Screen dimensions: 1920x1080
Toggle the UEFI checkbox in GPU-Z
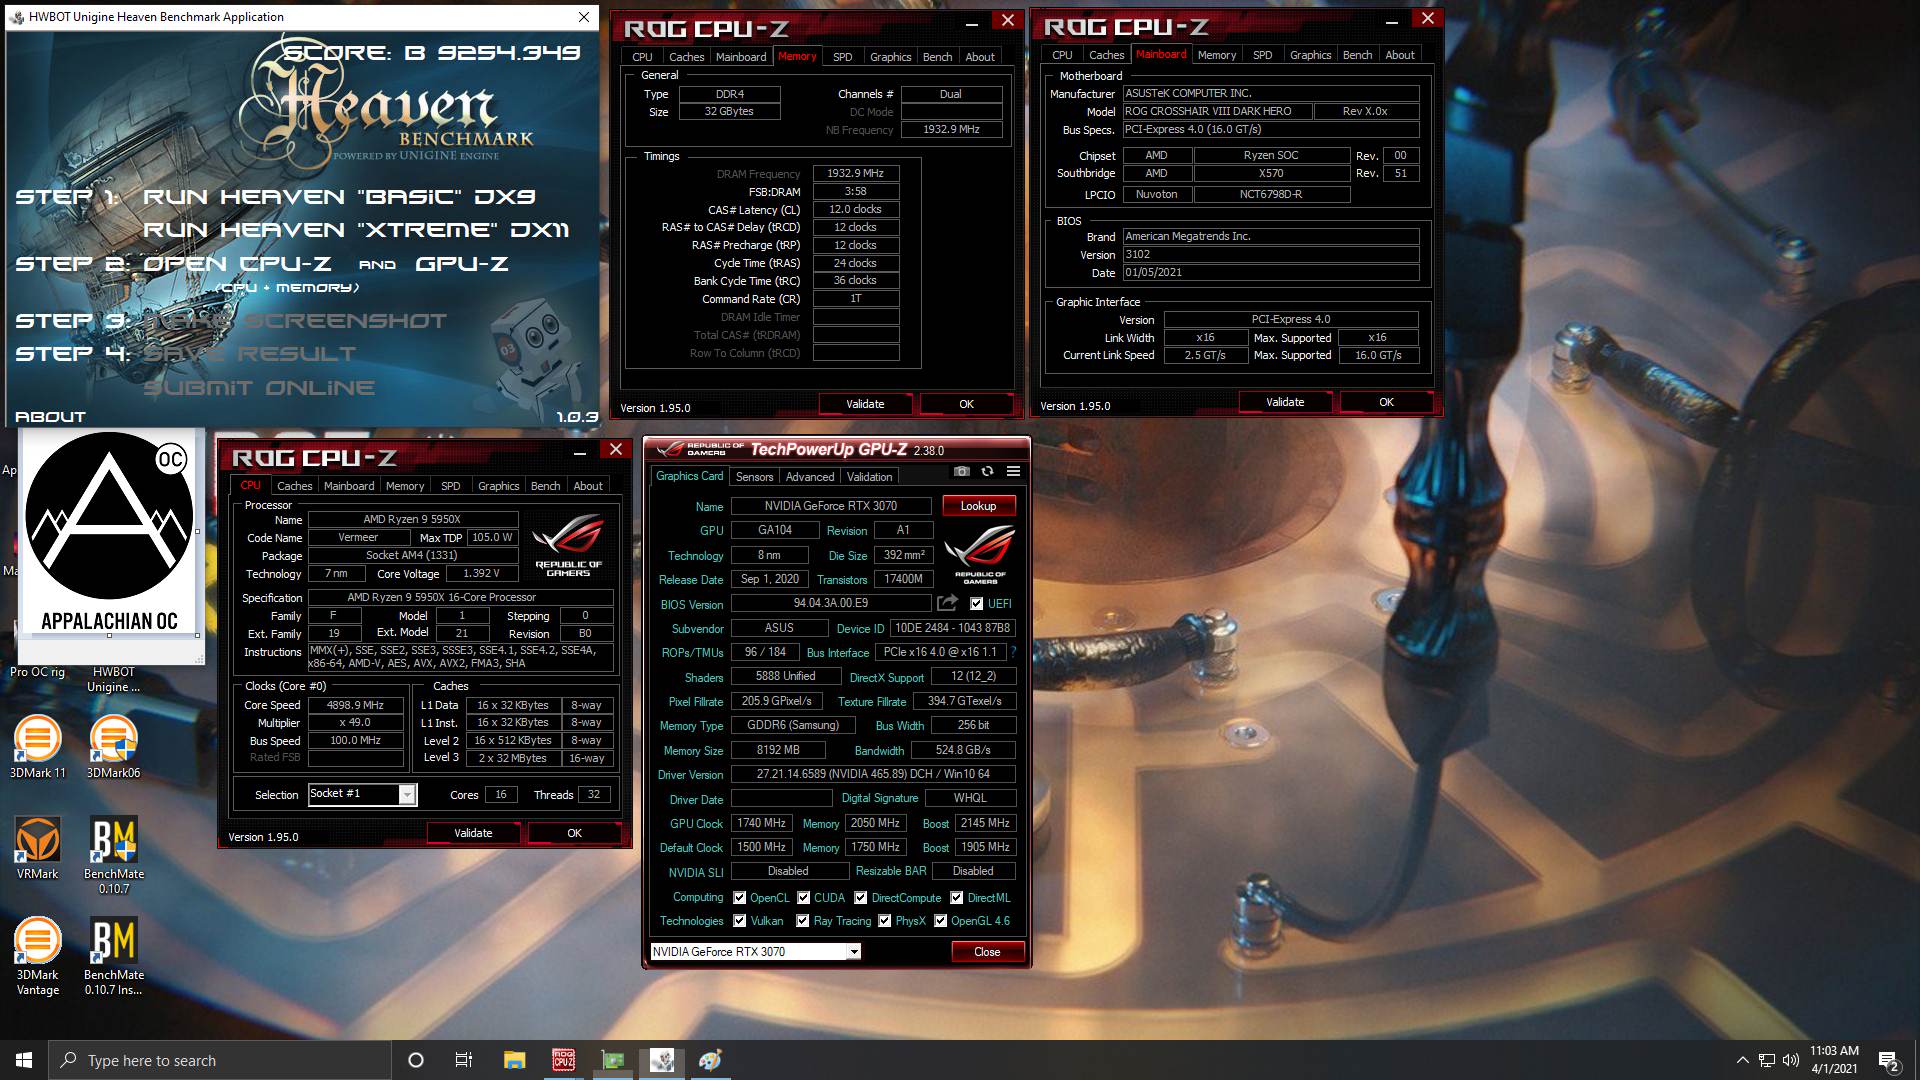tap(976, 603)
